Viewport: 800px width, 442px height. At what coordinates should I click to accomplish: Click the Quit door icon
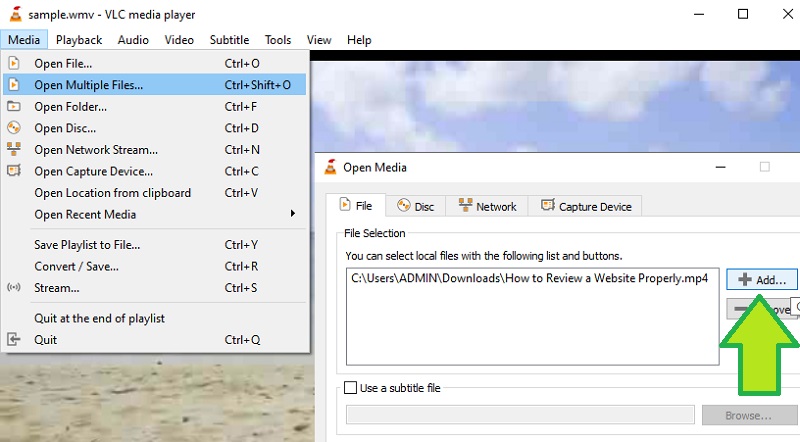[14, 339]
